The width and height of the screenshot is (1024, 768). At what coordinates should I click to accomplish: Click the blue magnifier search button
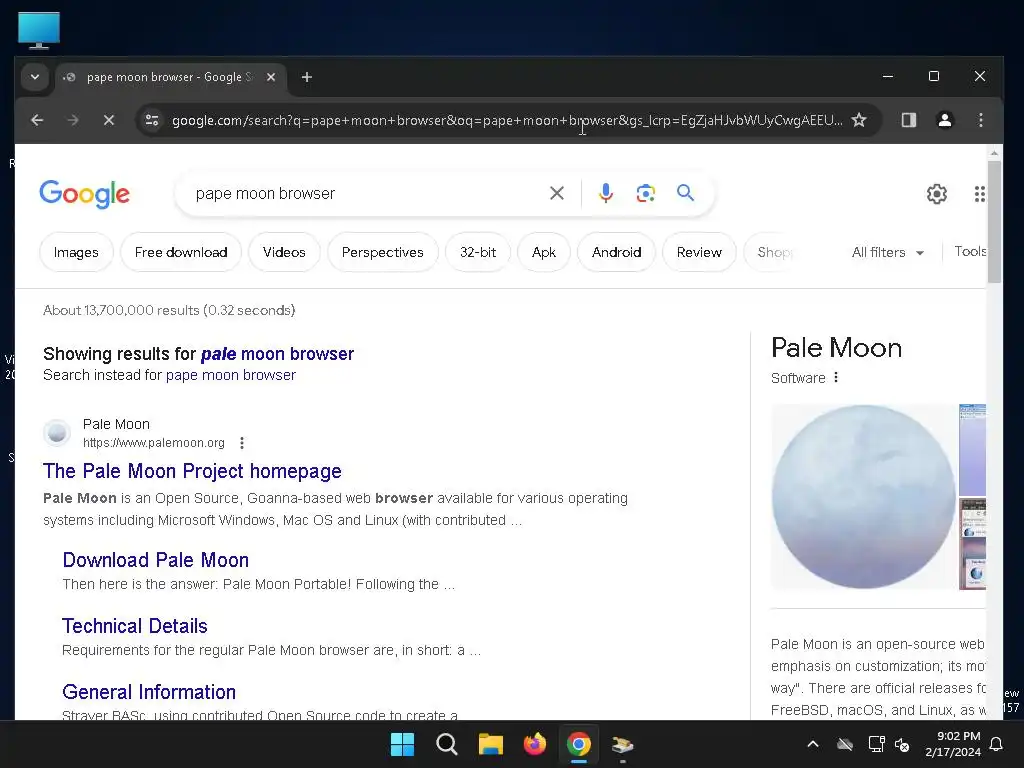pos(685,193)
